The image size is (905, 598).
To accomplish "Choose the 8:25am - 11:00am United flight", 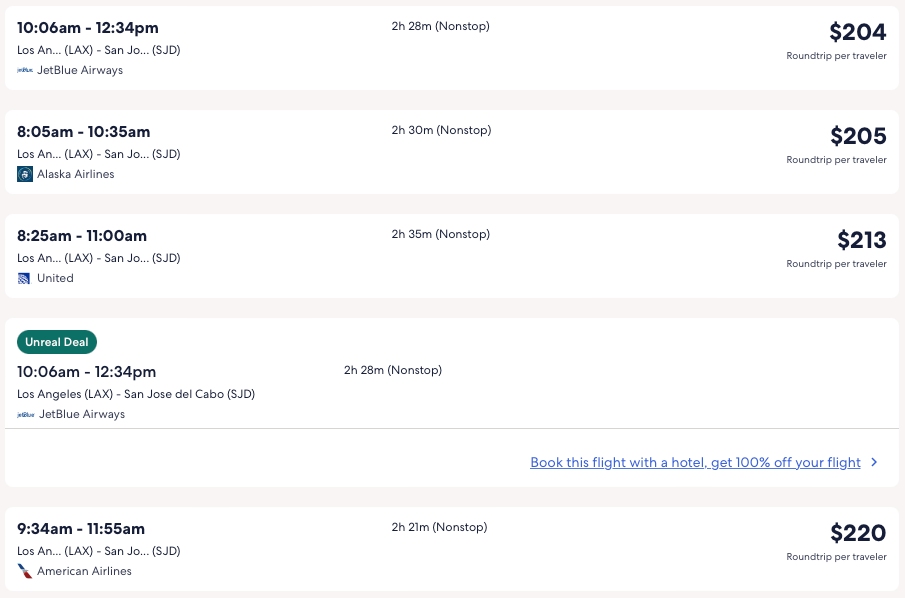I will coord(82,236).
